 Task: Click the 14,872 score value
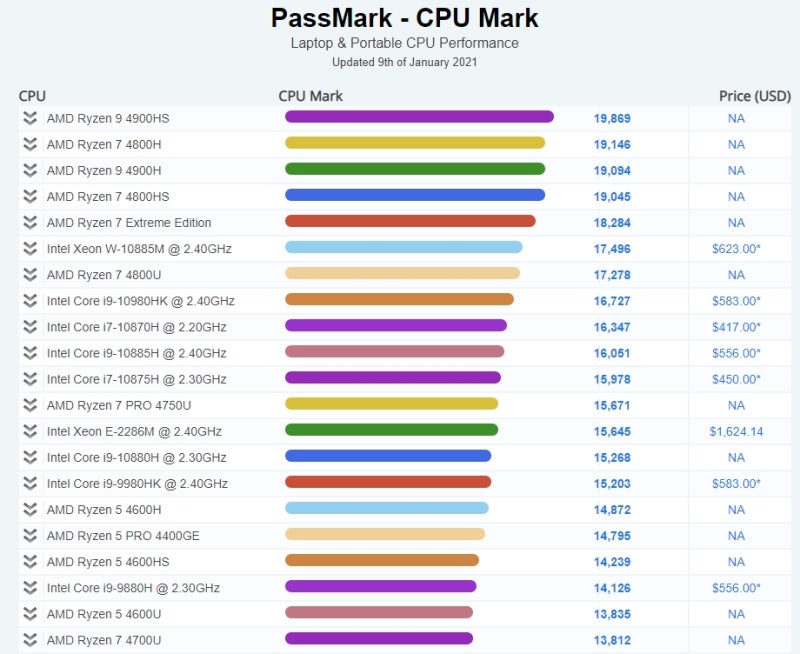click(x=612, y=510)
